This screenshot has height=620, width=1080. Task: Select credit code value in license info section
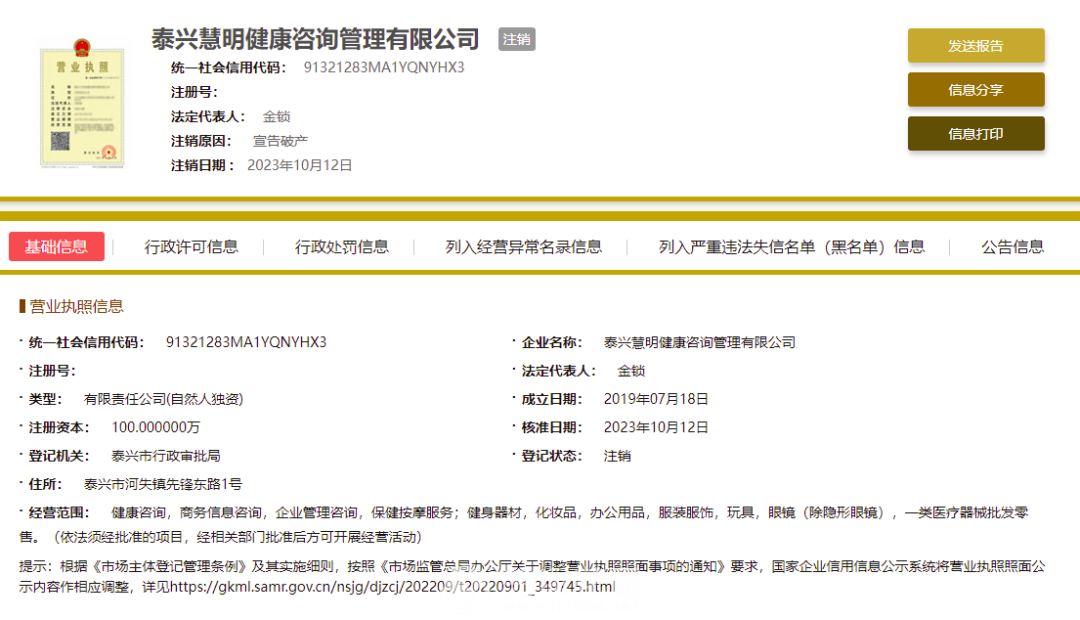coord(246,342)
